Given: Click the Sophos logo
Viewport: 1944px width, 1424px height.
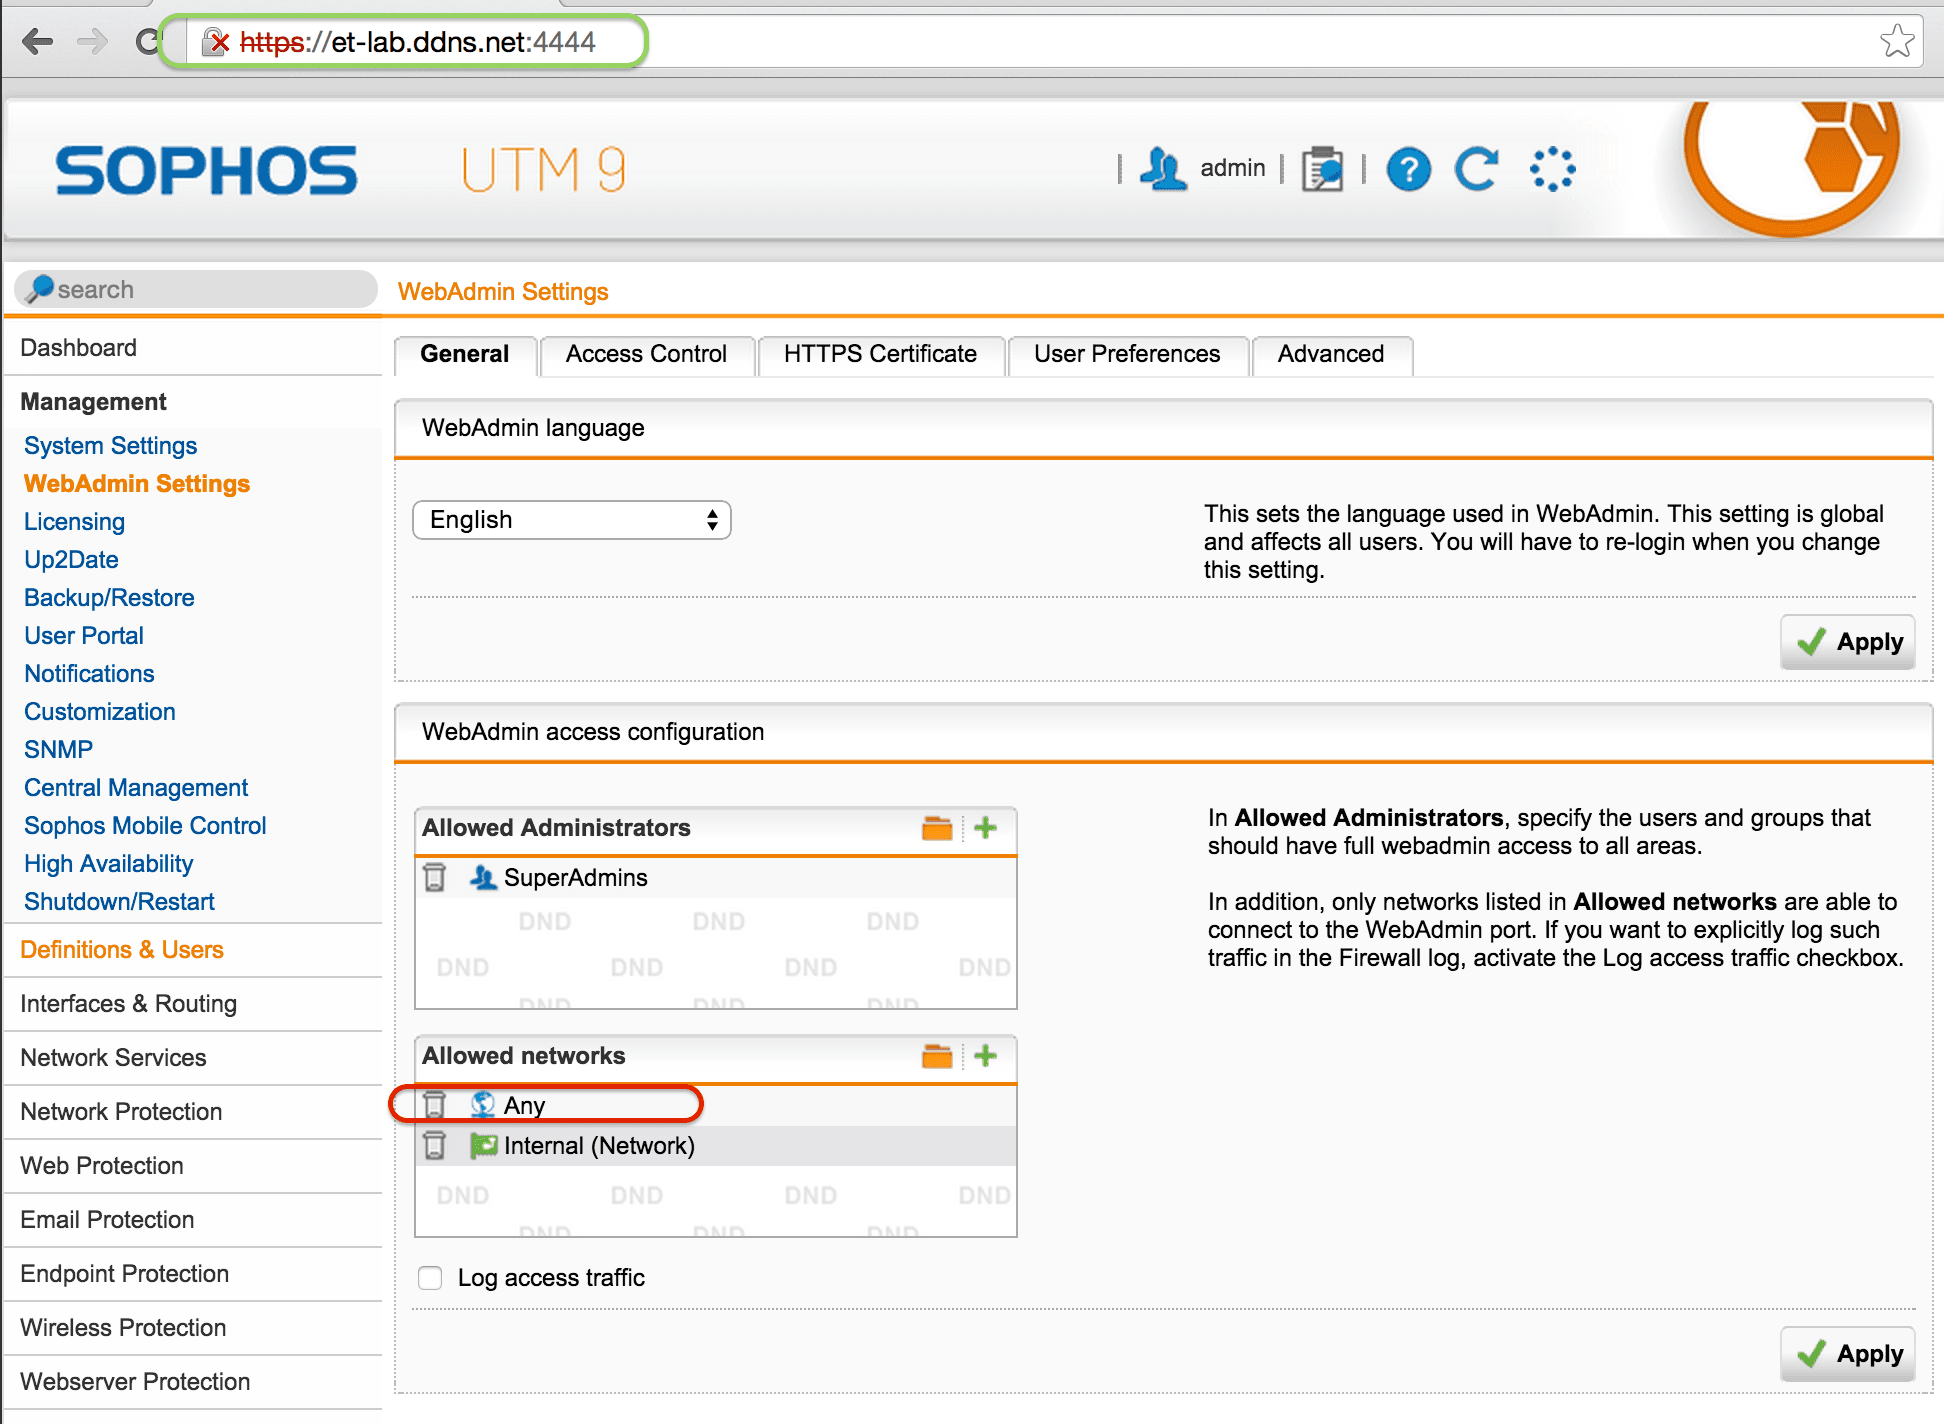Looking at the screenshot, I should (x=205, y=170).
